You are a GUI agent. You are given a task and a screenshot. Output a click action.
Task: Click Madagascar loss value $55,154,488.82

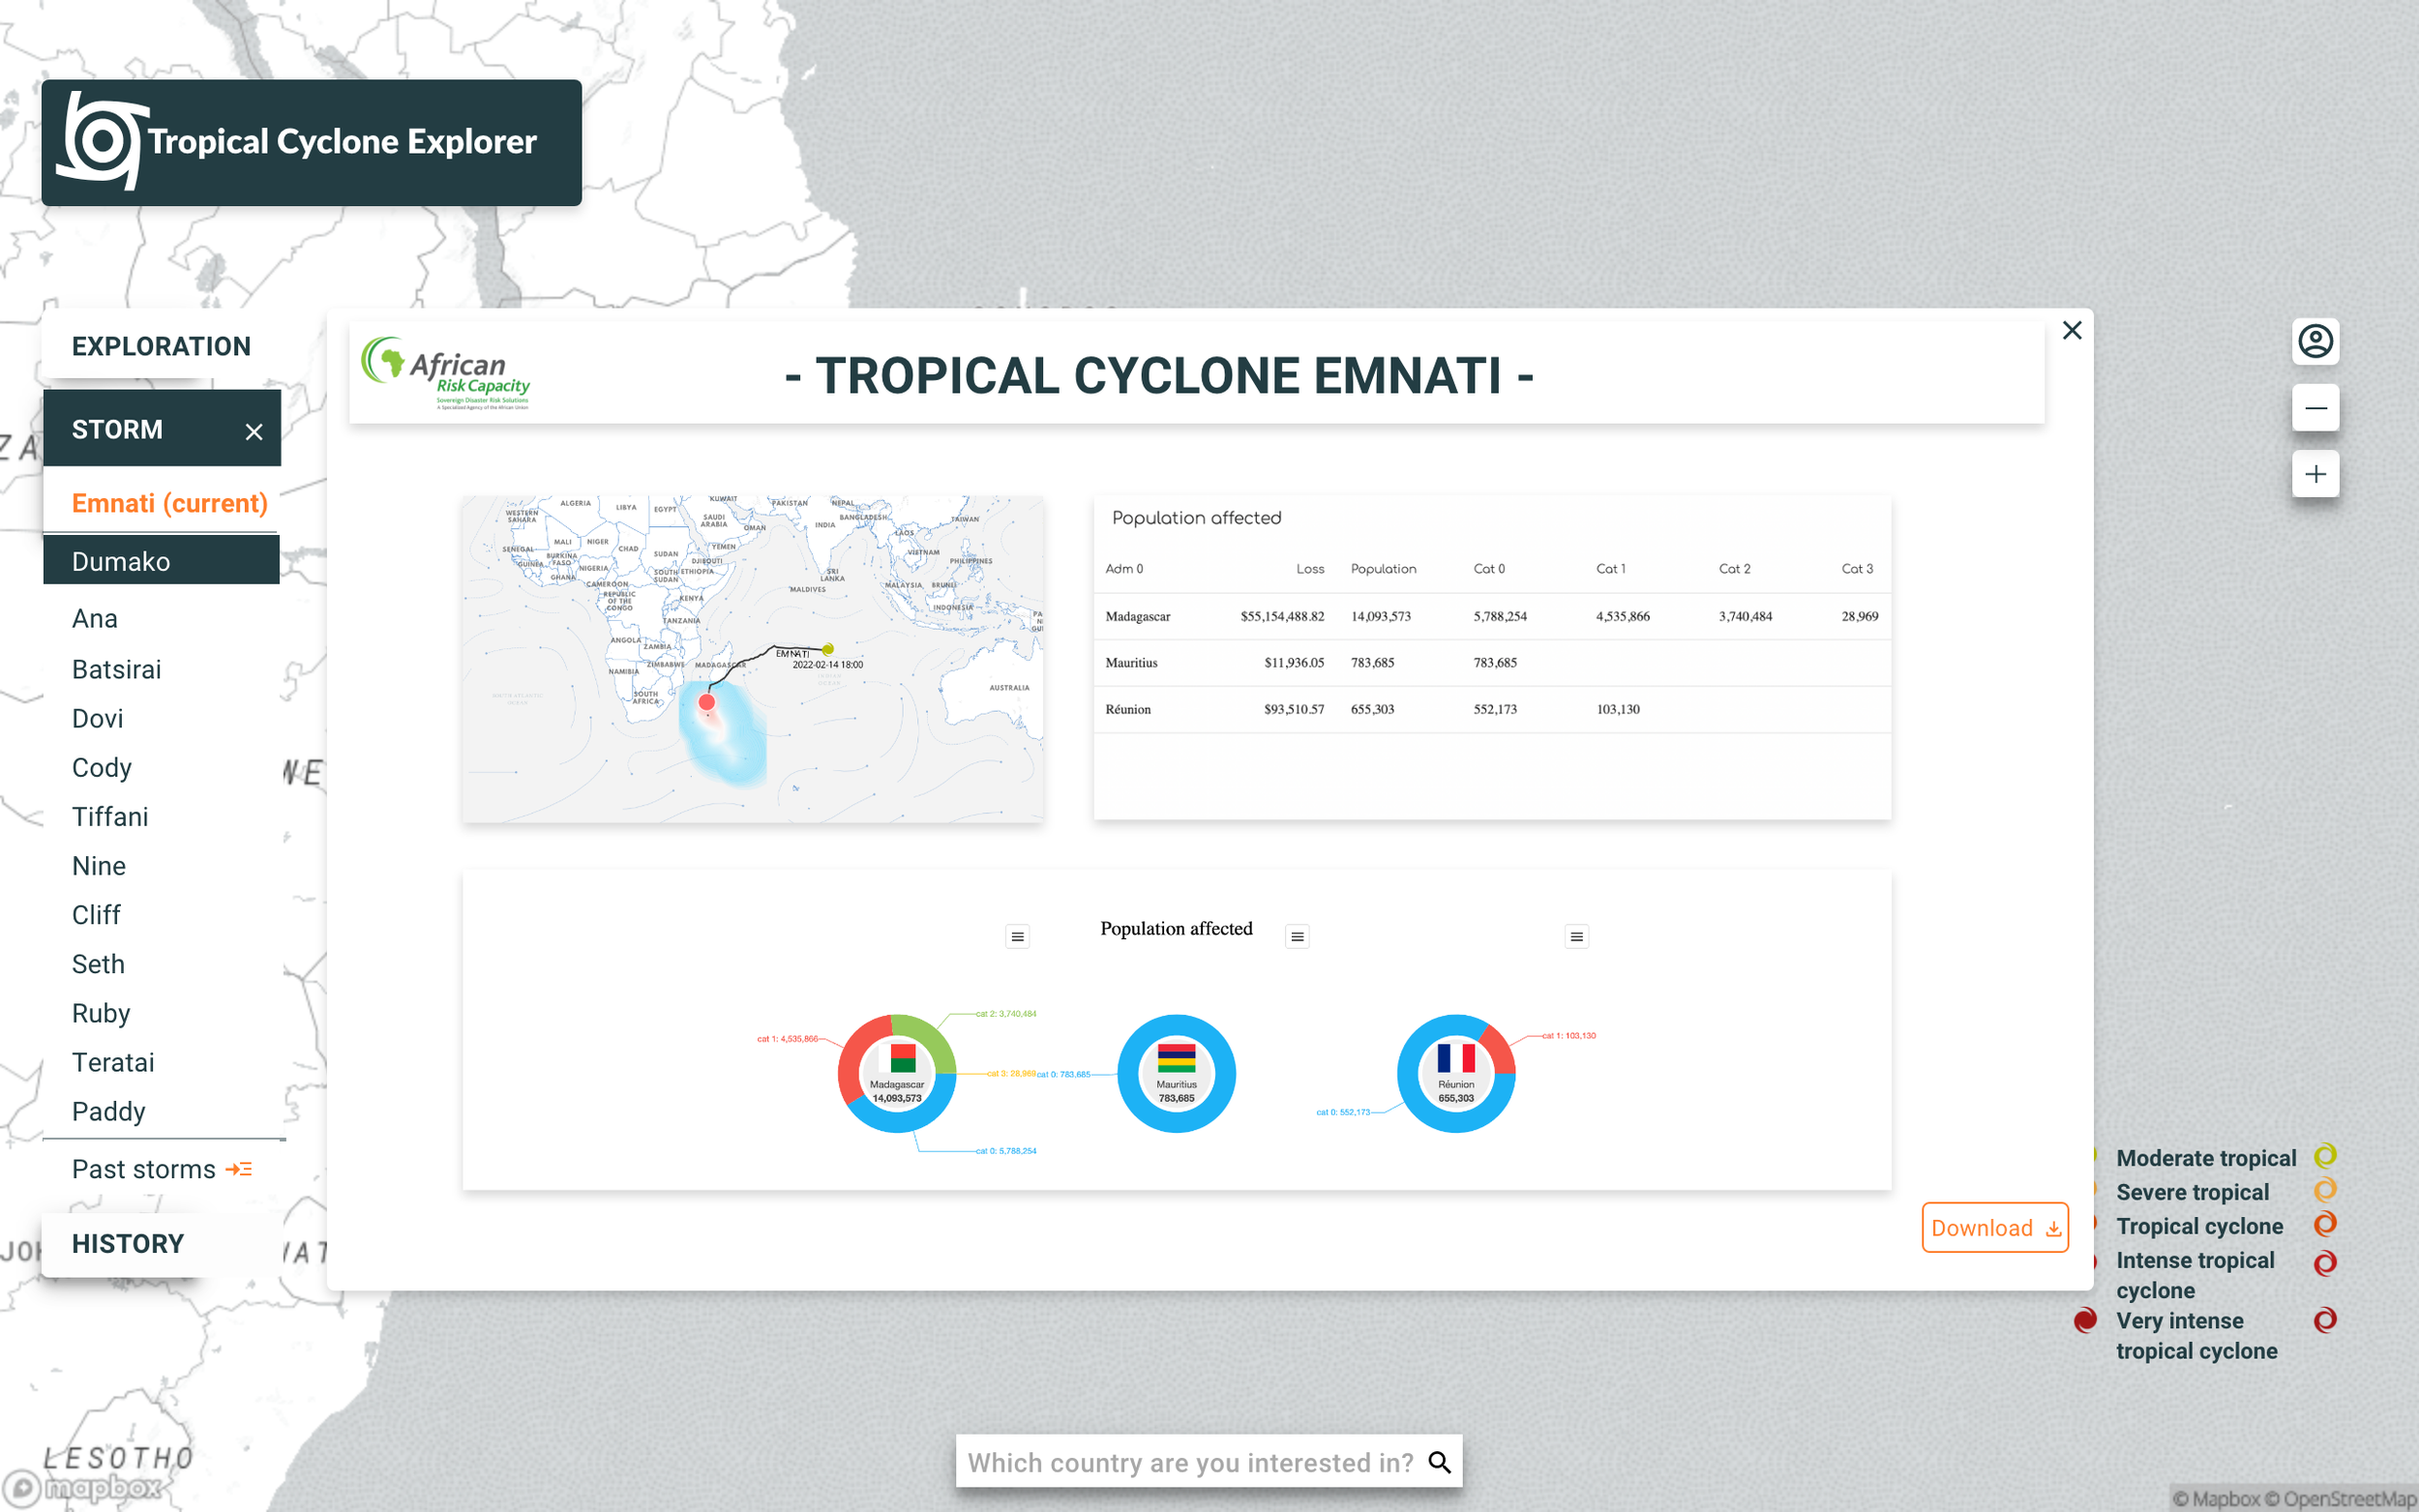click(1282, 616)
